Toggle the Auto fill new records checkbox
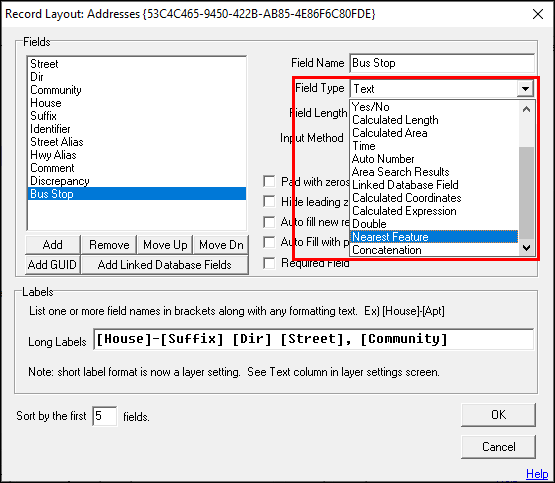This screenshot has width=555, height=483. coord(269,222)
